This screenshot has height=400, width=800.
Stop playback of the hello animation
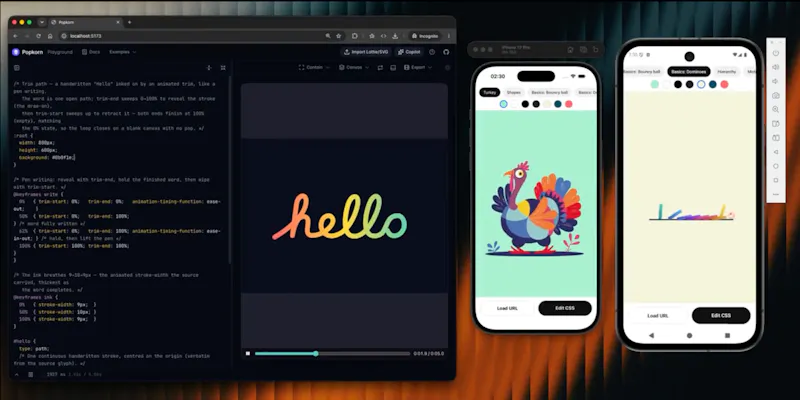(x=247, y=353)
